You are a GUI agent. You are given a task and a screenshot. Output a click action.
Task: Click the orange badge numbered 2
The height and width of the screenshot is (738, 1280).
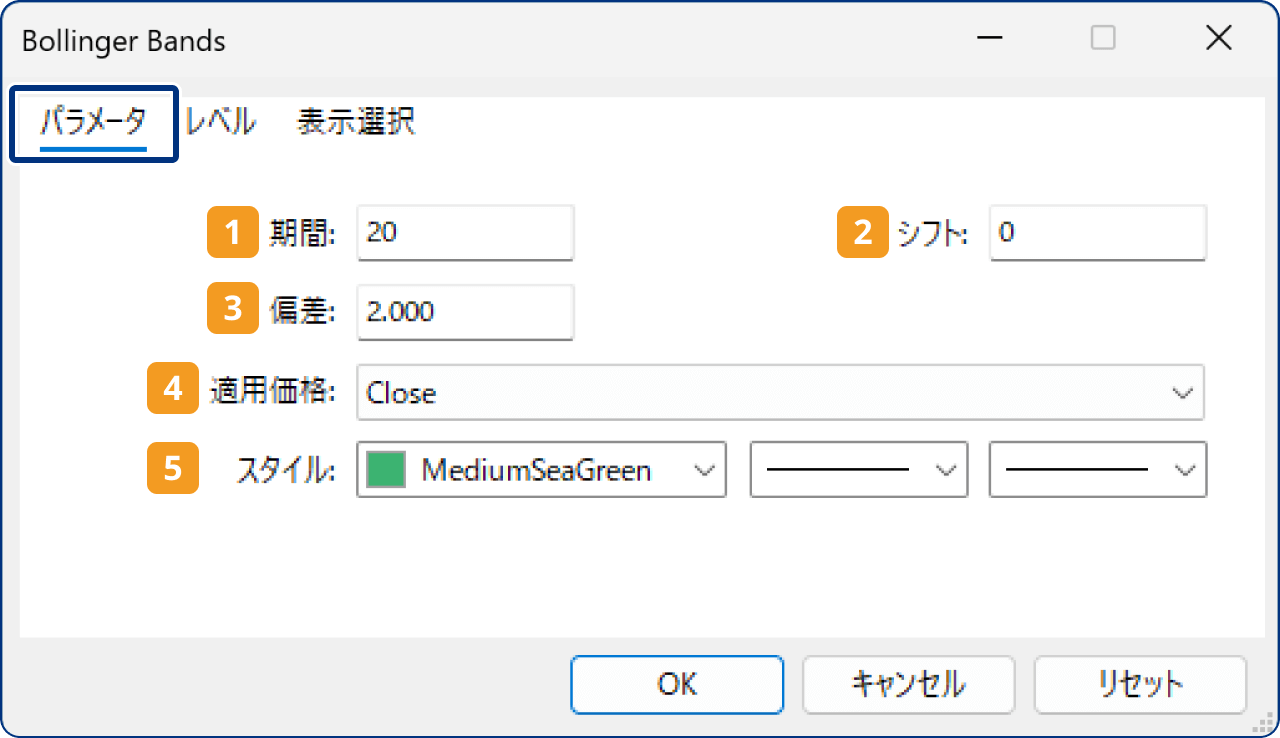click(x=861, y=232)
